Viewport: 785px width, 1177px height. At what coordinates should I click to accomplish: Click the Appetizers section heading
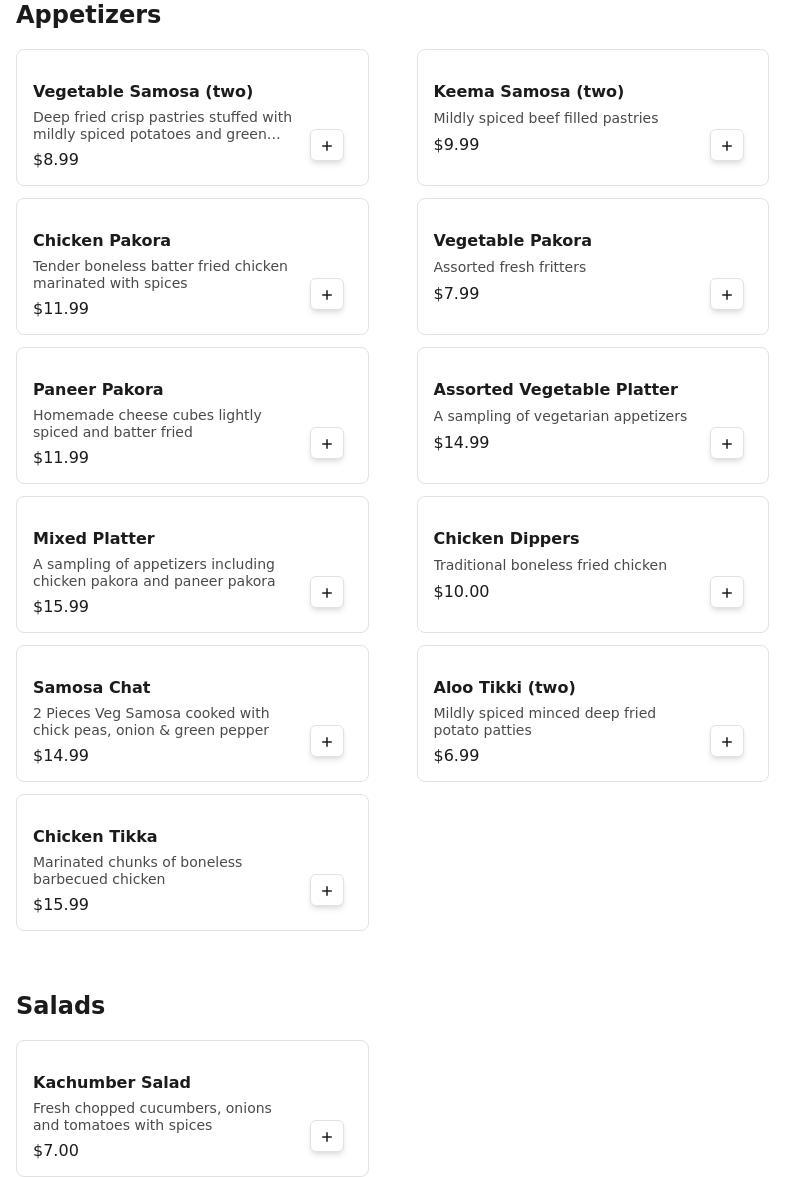click(88, 15)
